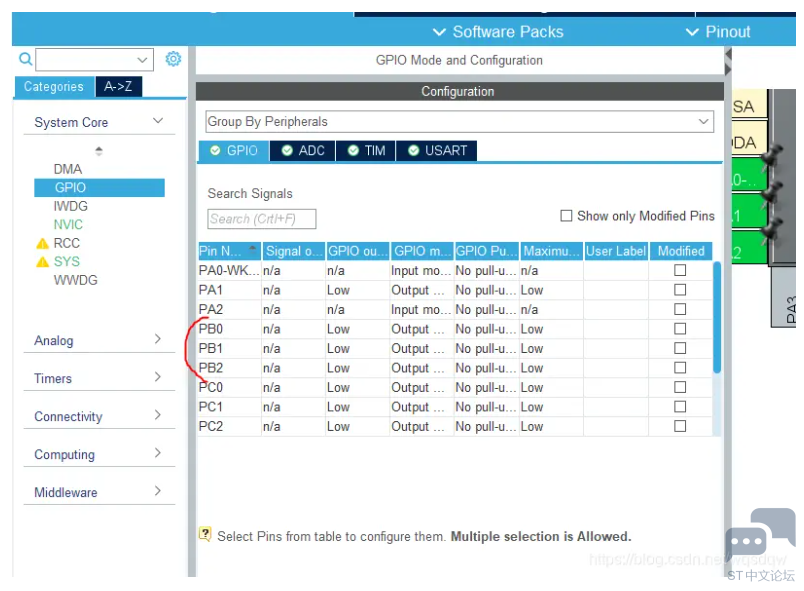Check Modified box for PC1 row
This screenshot has height=591, width=804.
pyautogui.click(x=680, y=406)
